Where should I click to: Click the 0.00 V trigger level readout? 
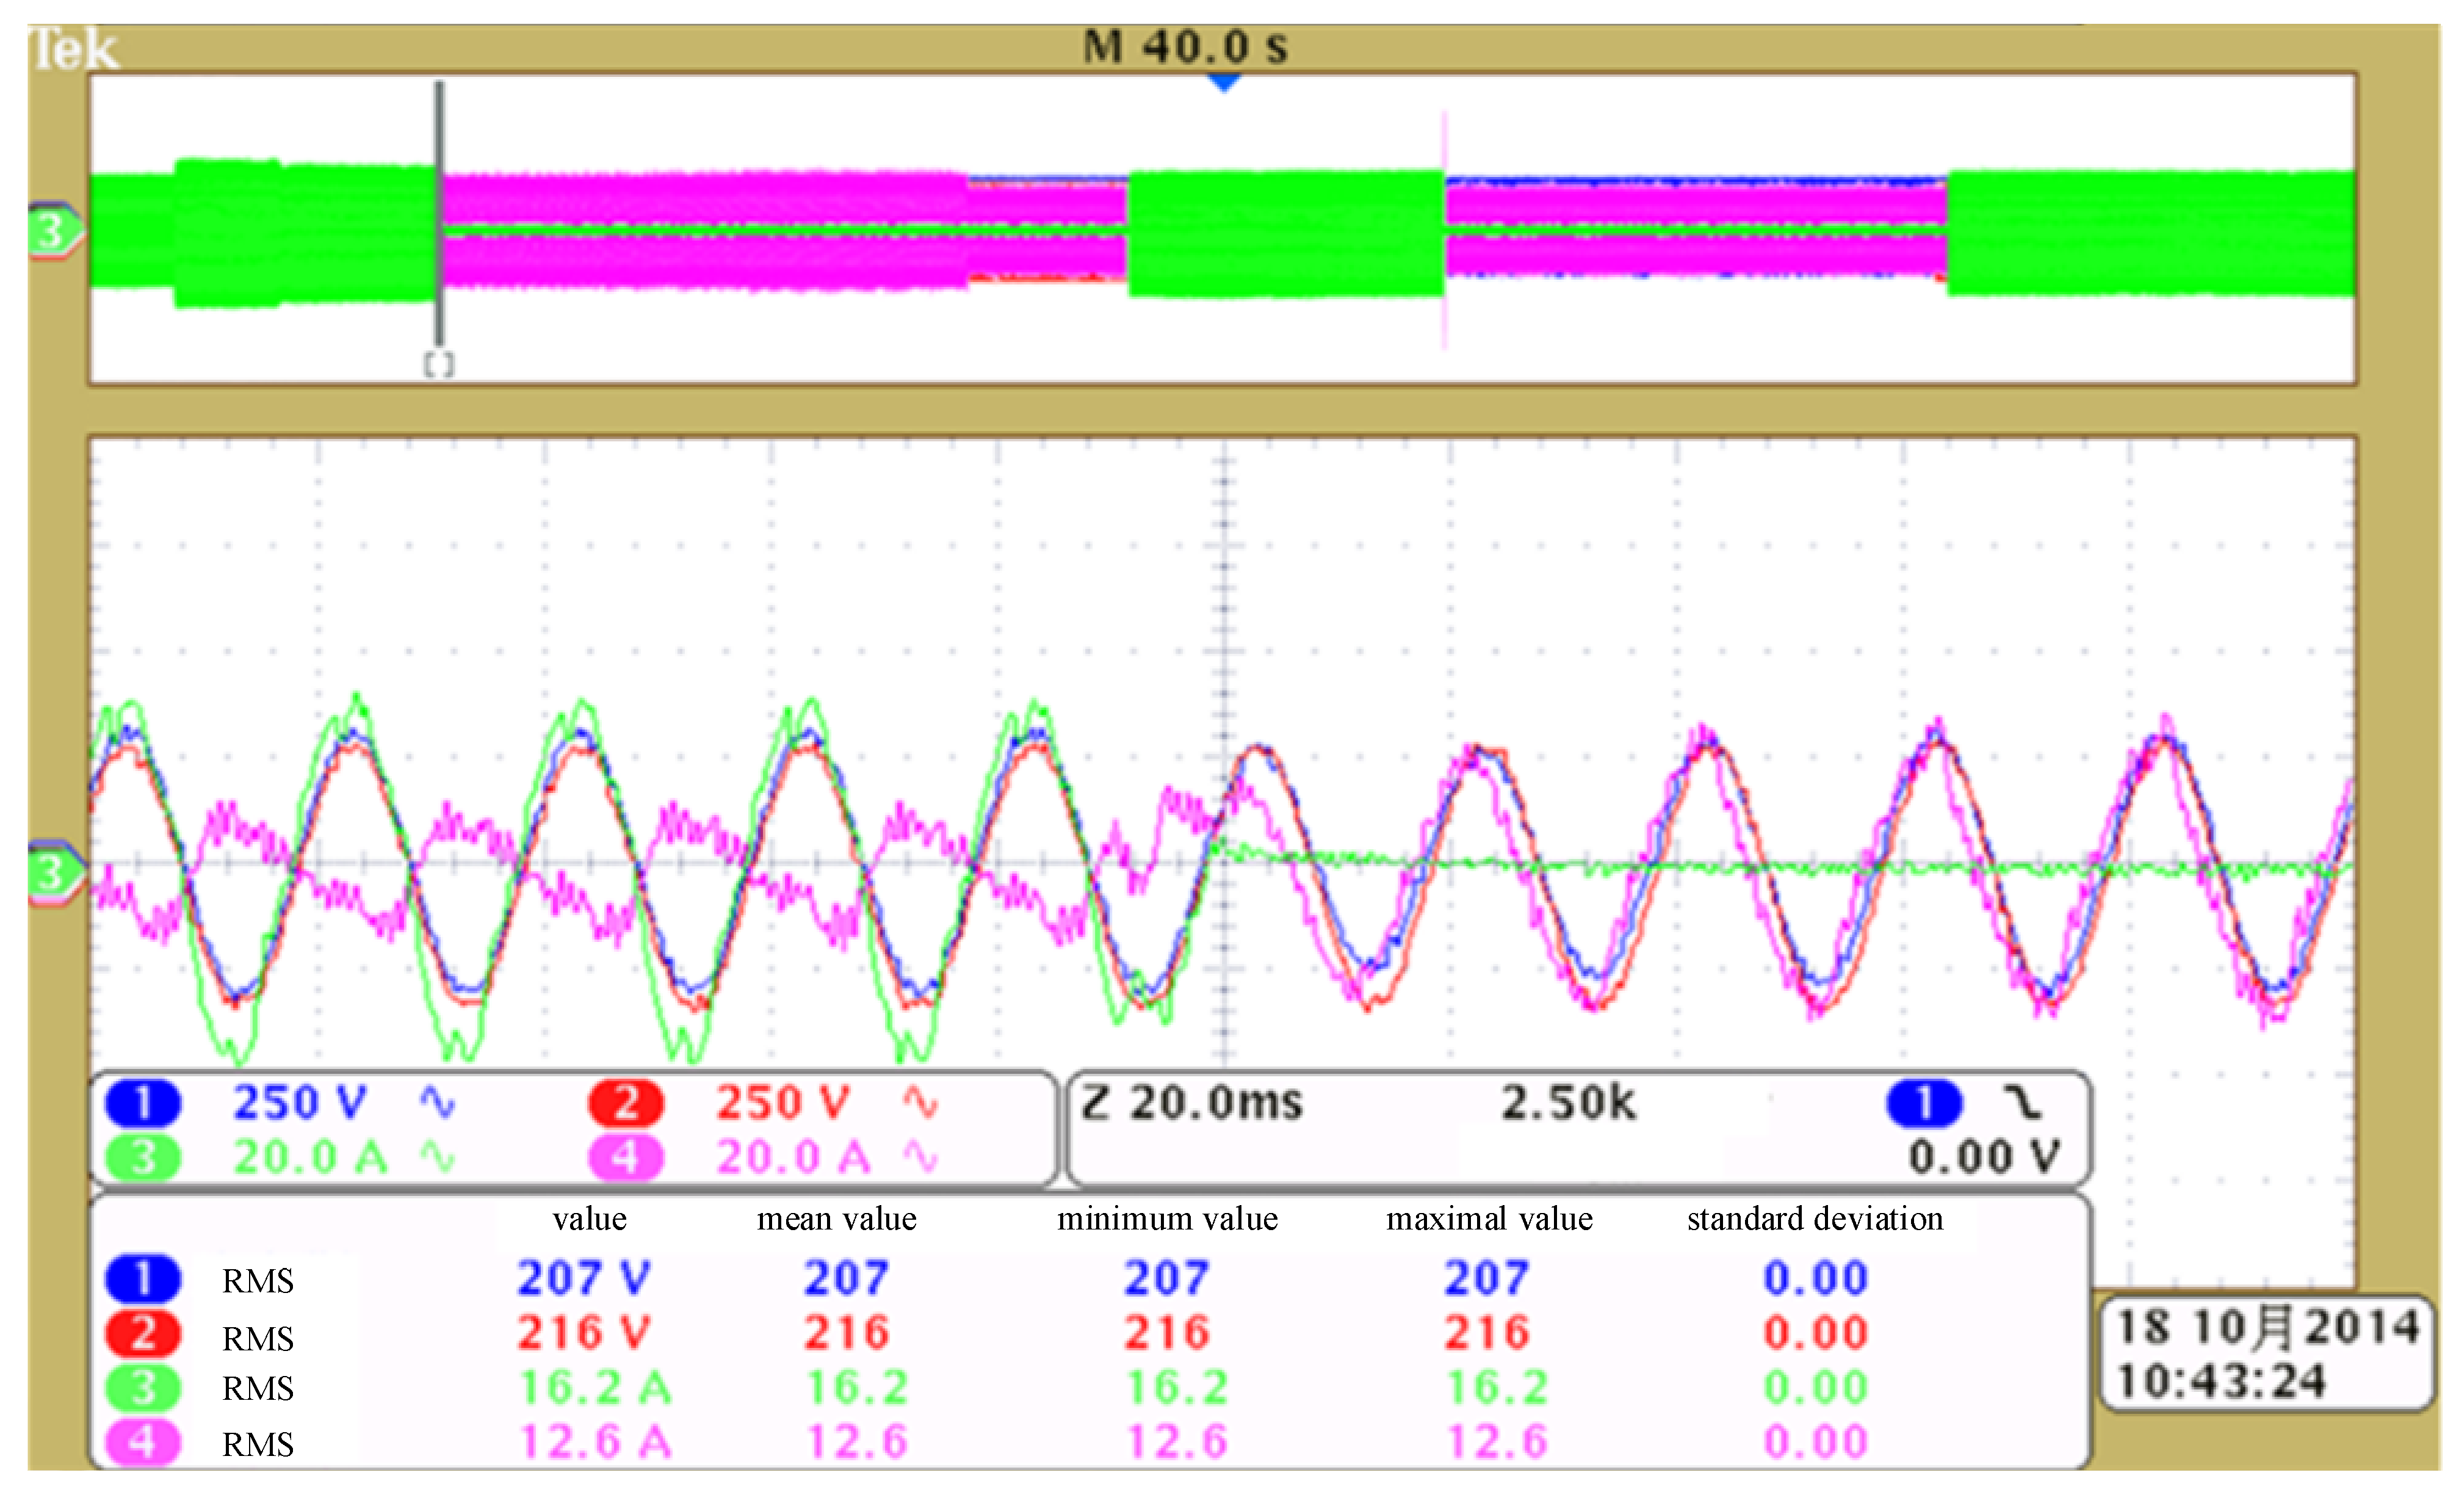pos(1984,1157)
